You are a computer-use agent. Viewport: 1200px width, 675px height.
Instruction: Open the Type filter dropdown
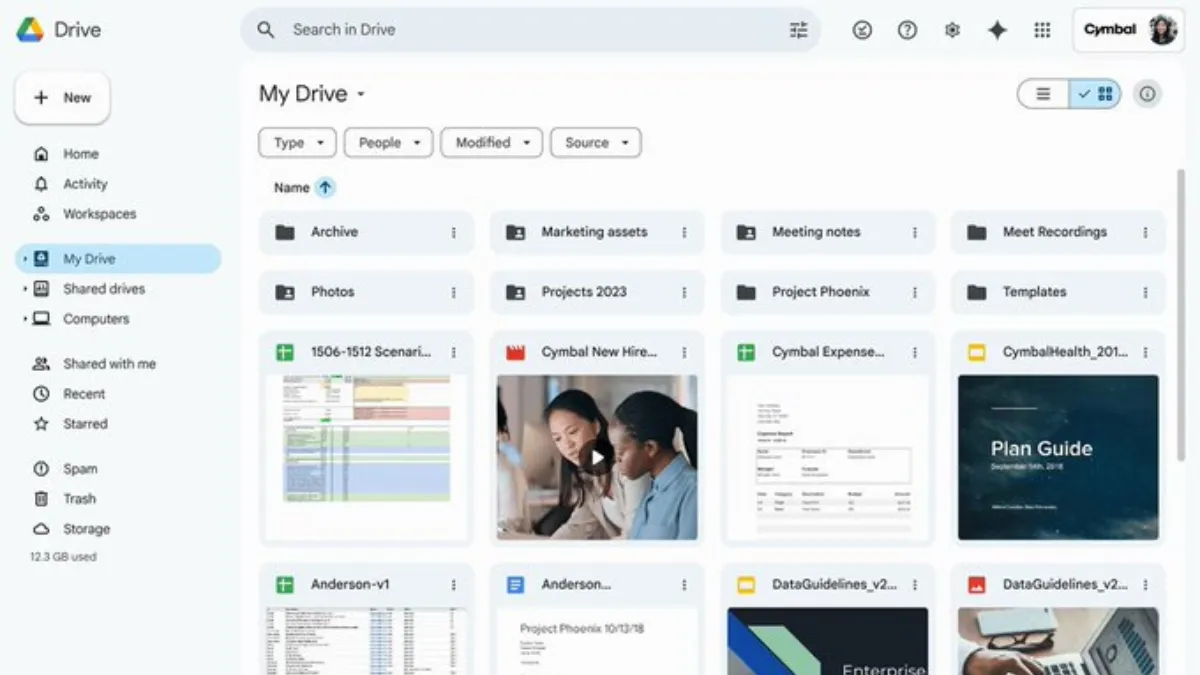(x=297, y=143)
